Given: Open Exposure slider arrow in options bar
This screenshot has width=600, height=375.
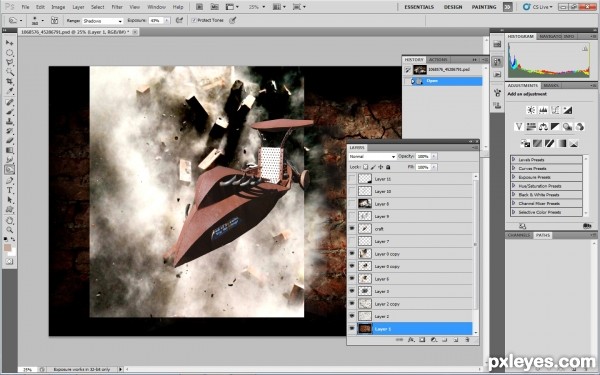Looking at the screenshot, I should click(167, 21).
